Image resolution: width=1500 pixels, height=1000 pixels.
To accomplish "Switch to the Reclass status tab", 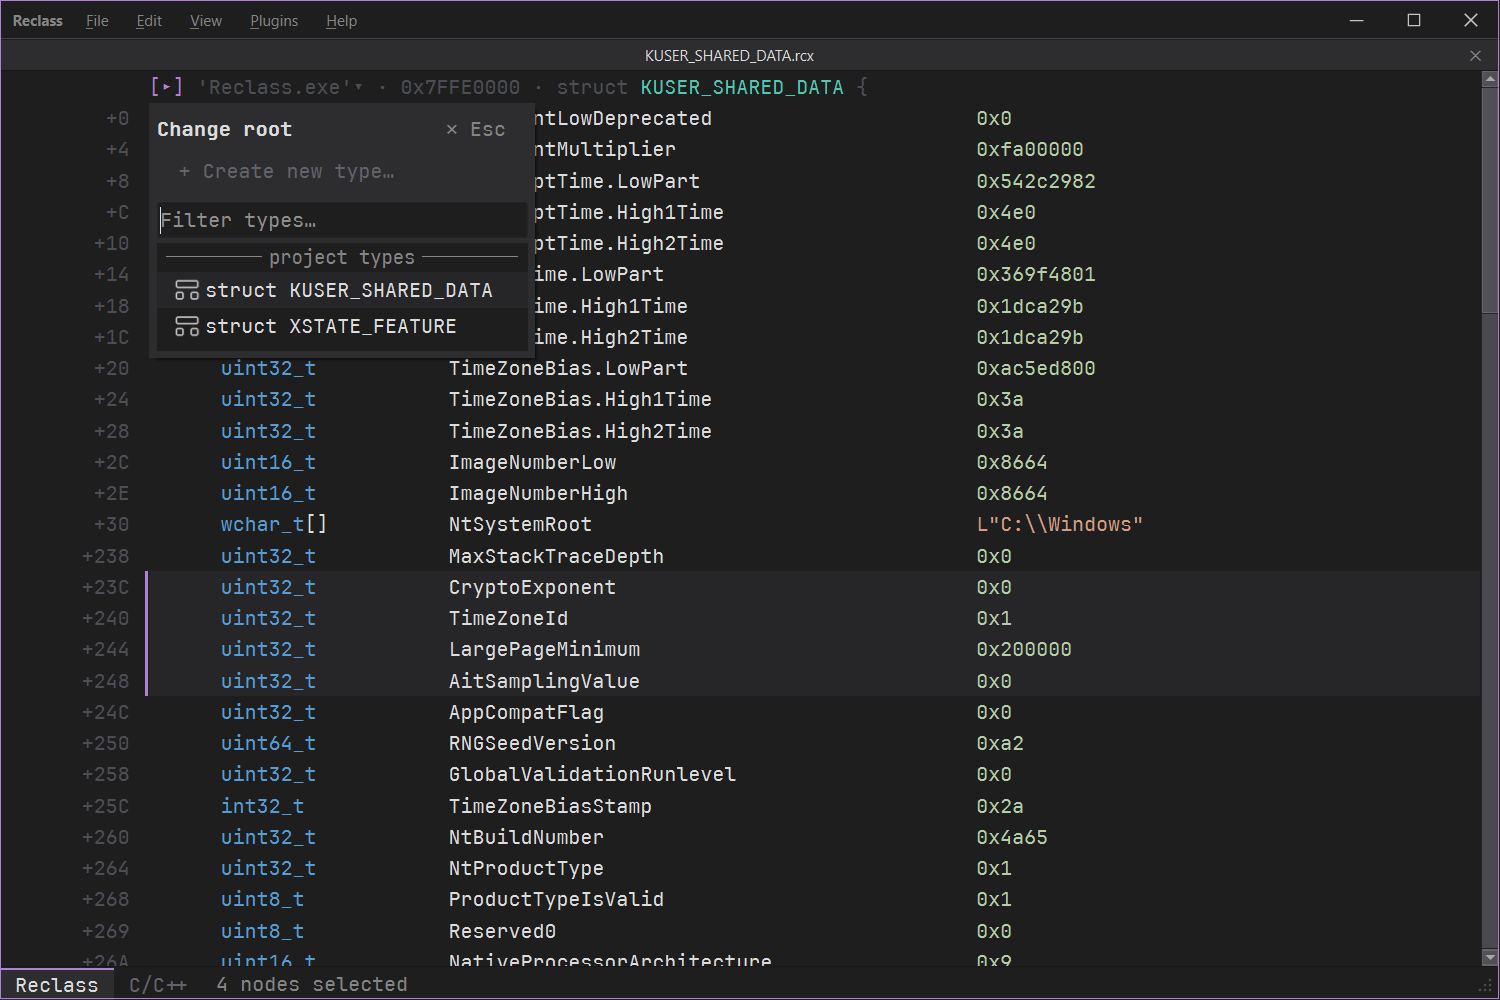I will 57,984.
